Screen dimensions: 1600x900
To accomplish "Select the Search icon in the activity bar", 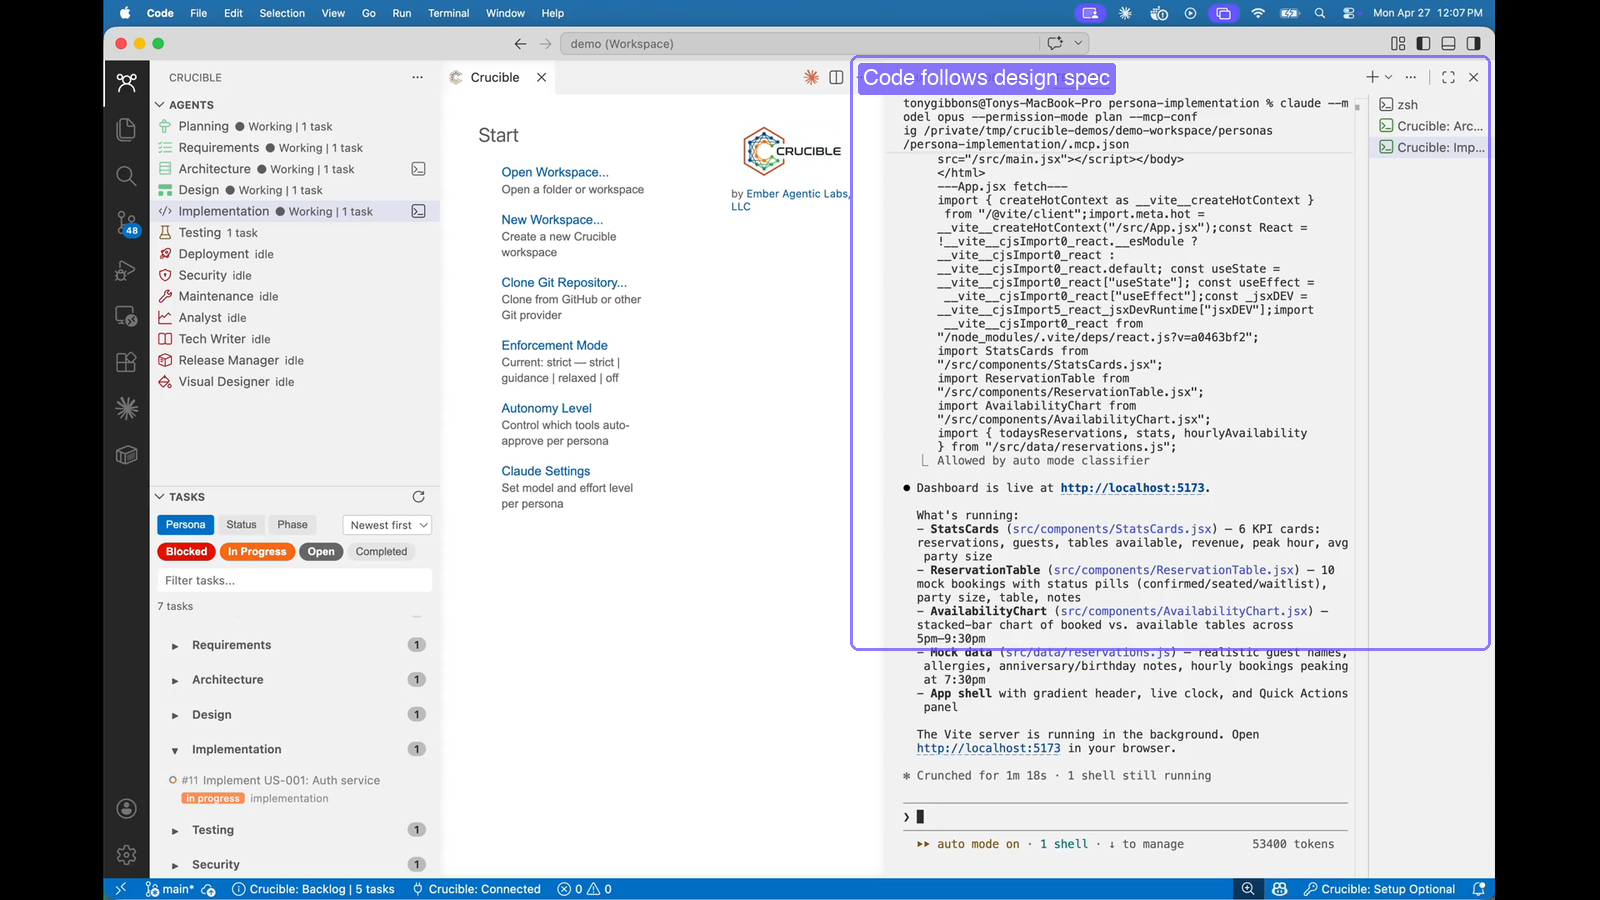I will click(x=126, y=176).
